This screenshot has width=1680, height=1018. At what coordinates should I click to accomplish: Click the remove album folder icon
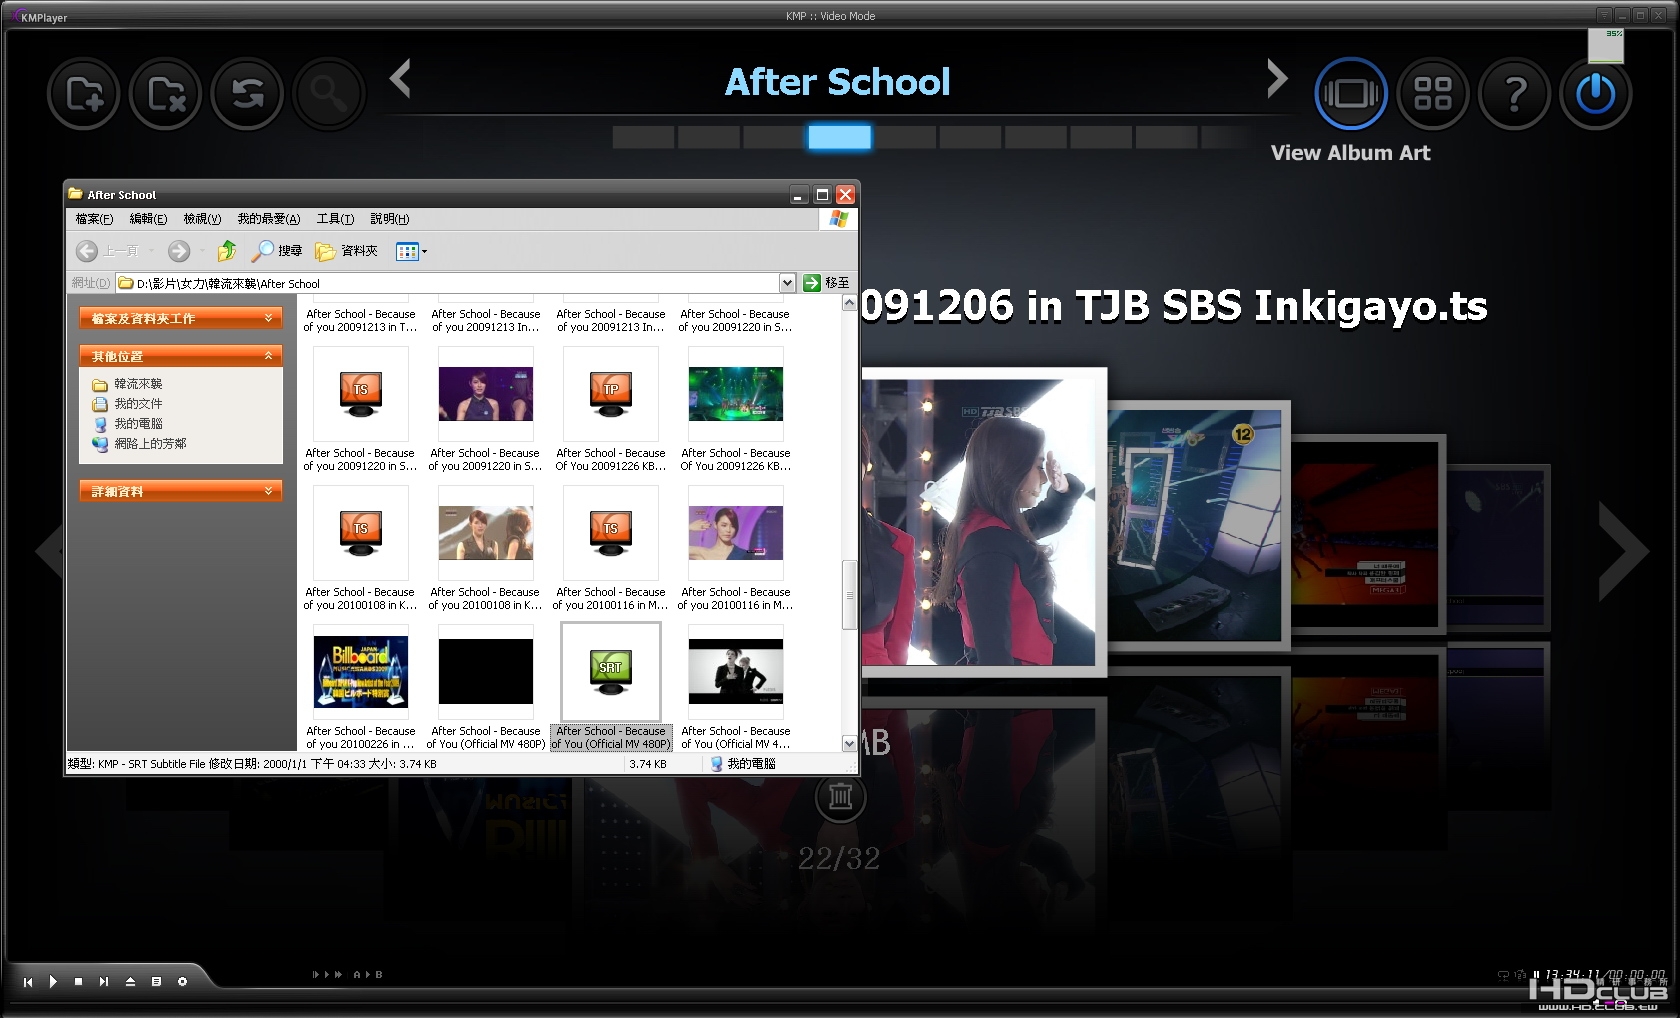click(x=166, y=94)
